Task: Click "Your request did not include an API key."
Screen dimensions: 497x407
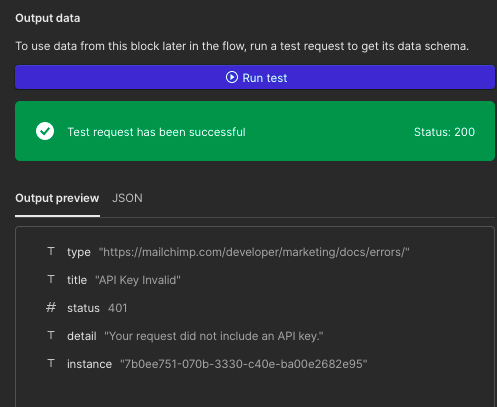Action: (x=214, y=336)
